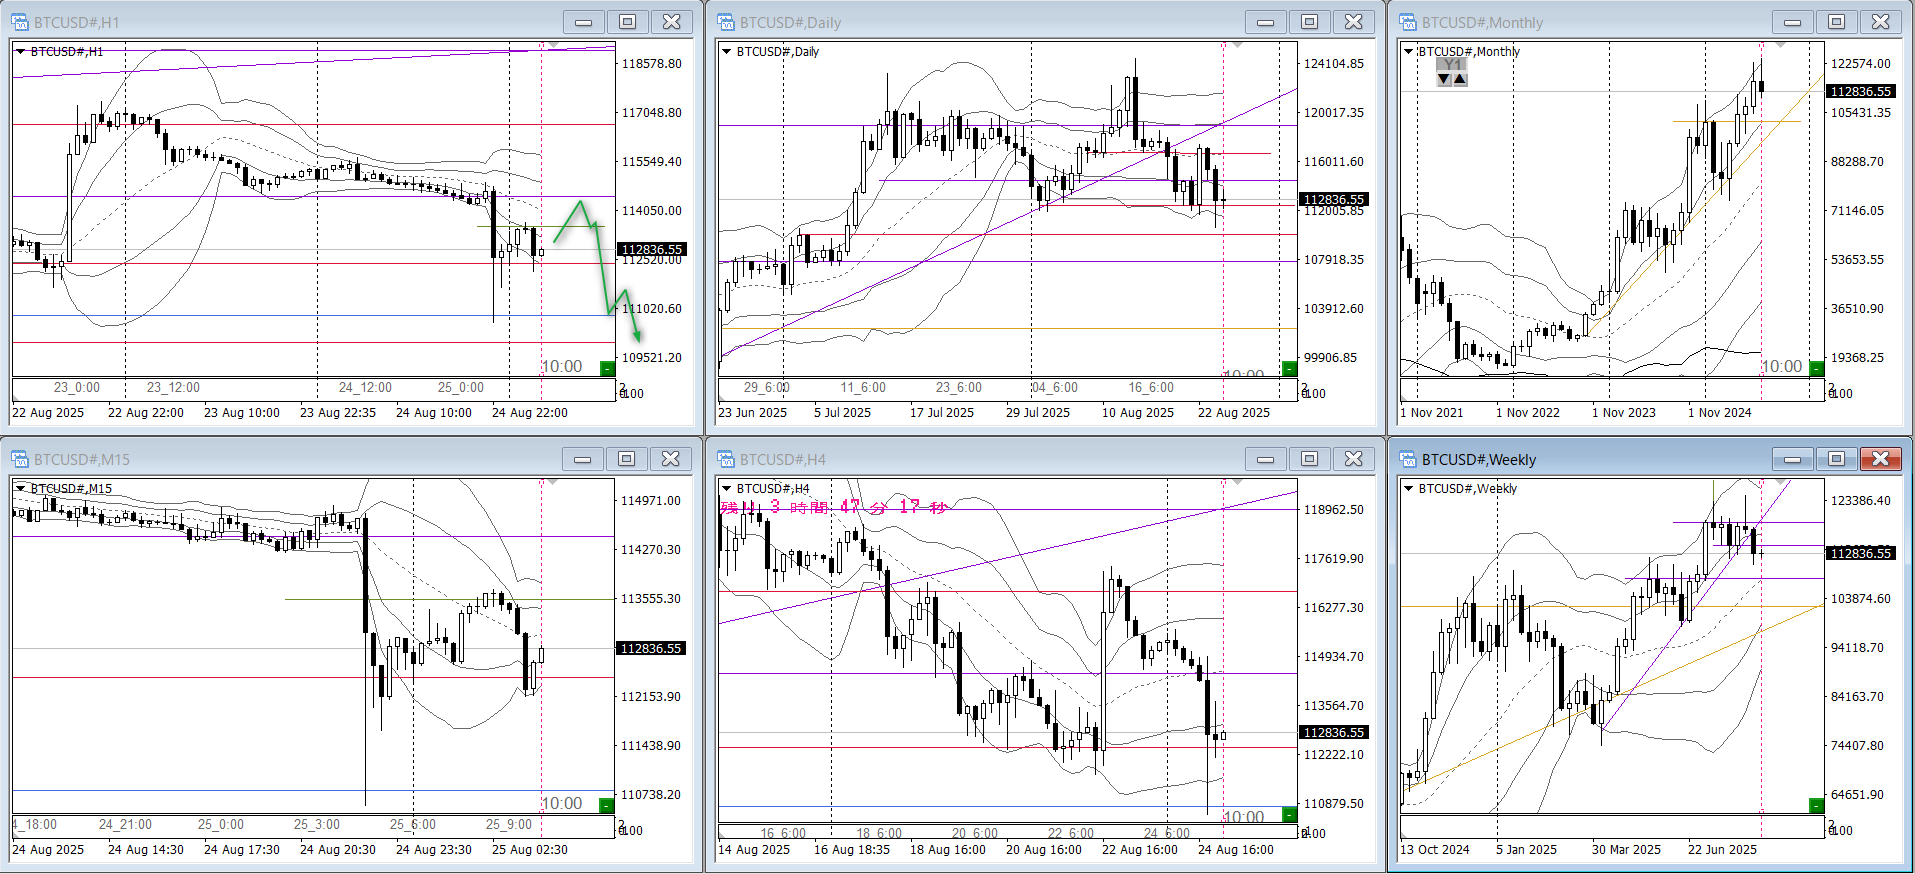Toggle green minus square in H1 chart

pos(607,368)
